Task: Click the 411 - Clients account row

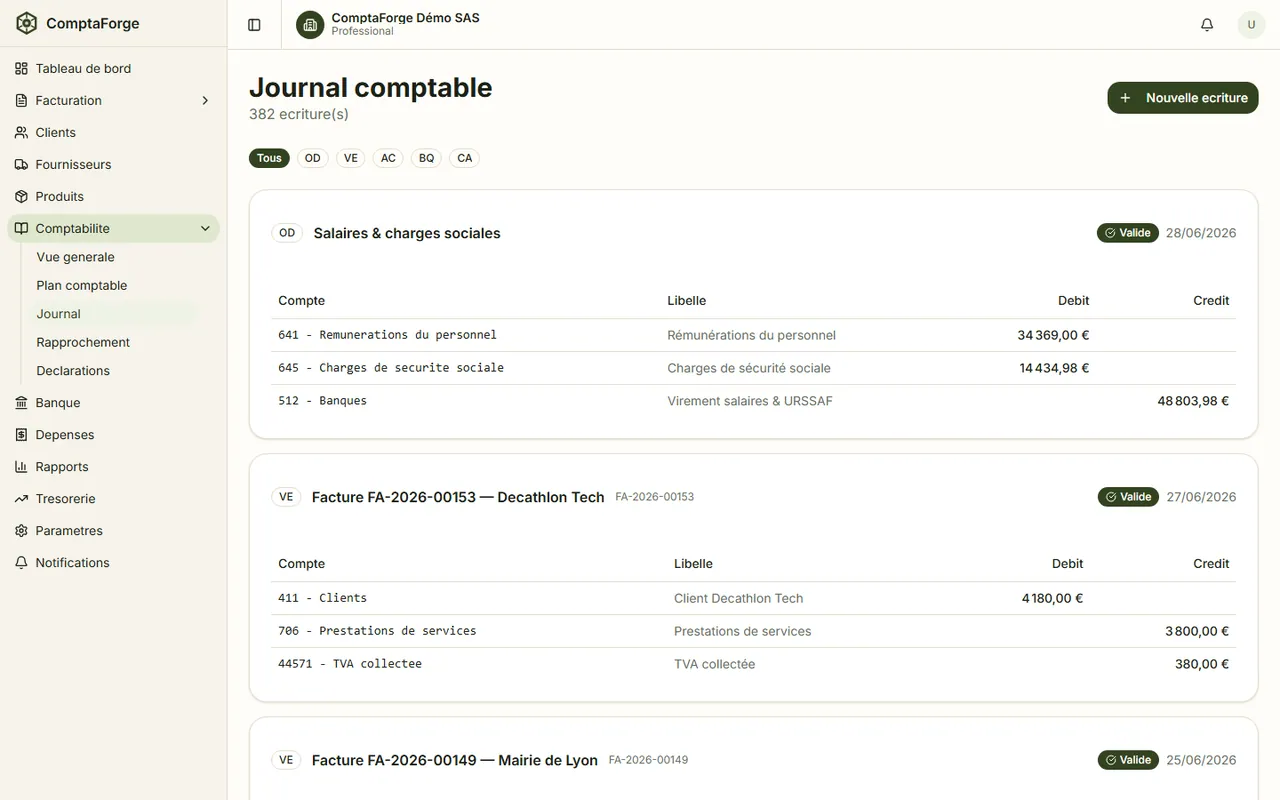Action: point(754,598)
